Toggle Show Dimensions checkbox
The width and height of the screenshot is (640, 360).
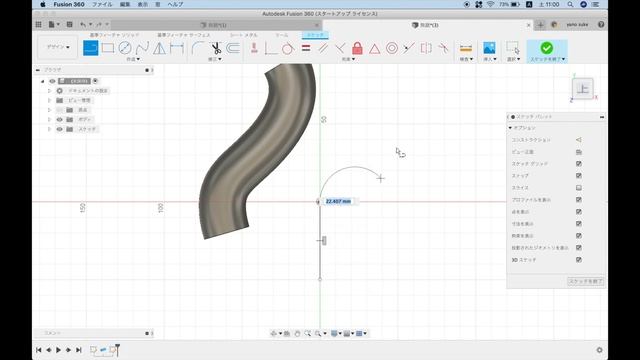click(579, 224)
